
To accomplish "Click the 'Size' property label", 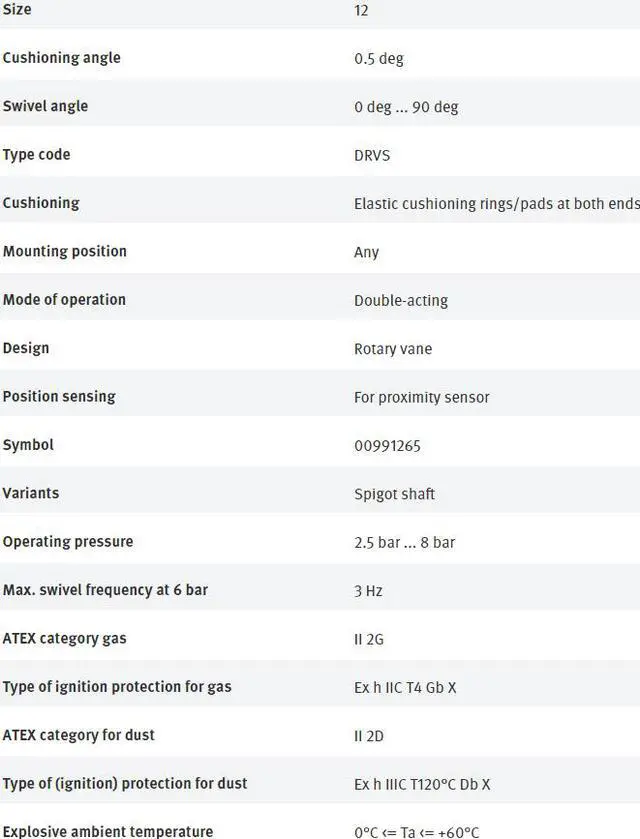I will tap(17, 10).
